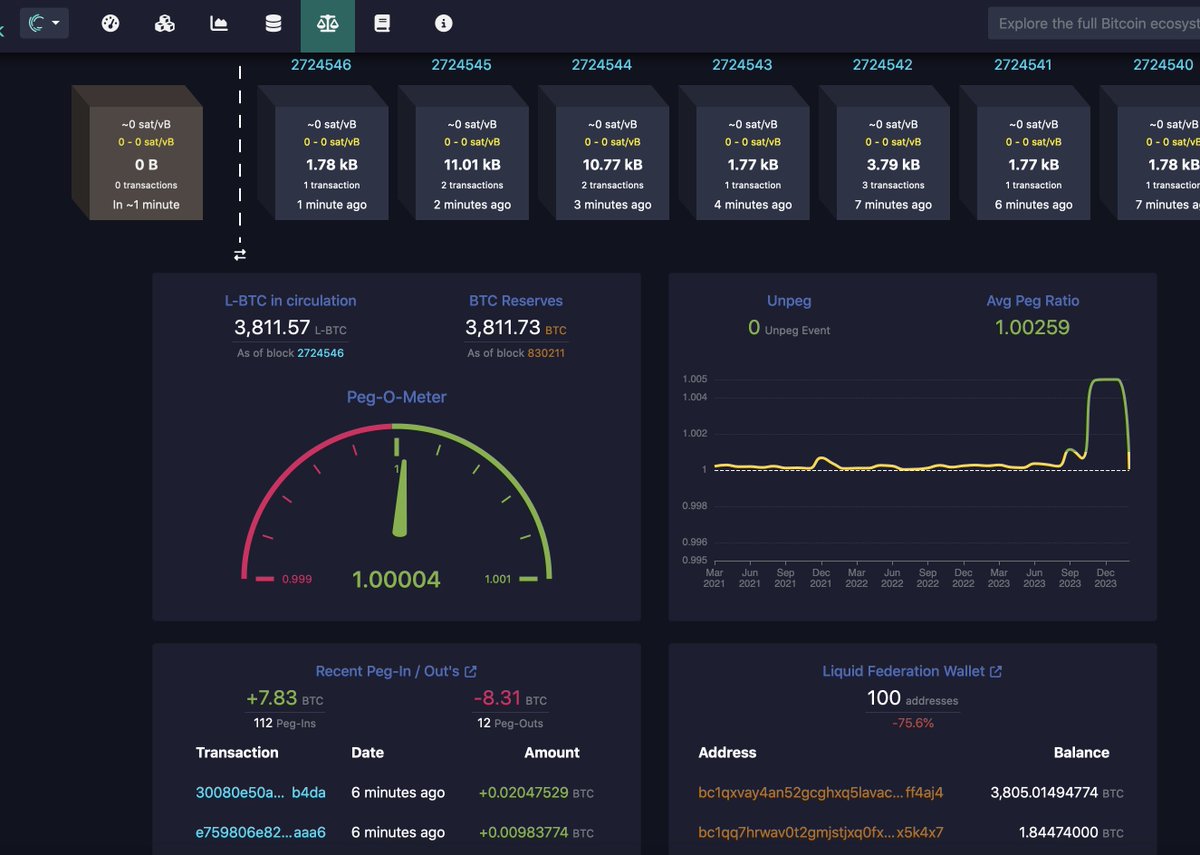Open the Assets database icon
The width and height of the screenshot is (1200, 855).
[273, 23]
